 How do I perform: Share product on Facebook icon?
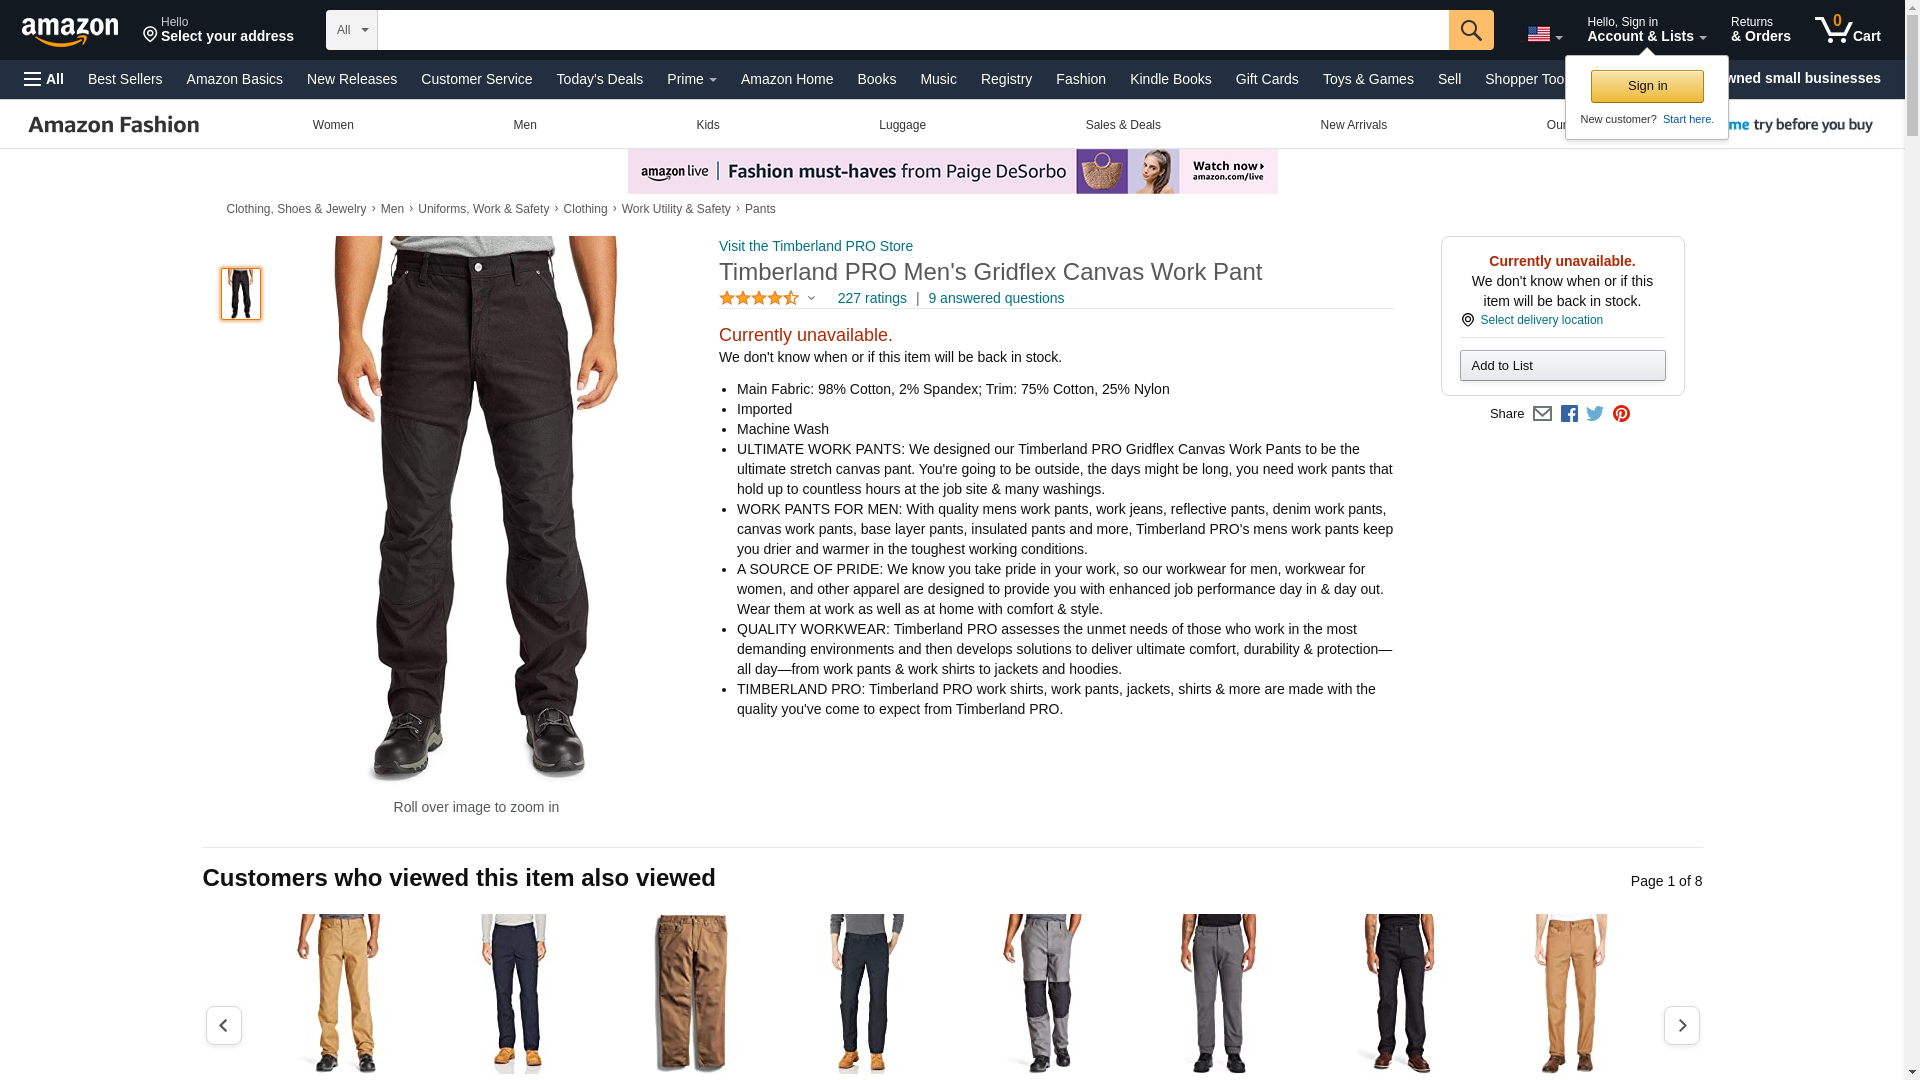coord(1569,414)
